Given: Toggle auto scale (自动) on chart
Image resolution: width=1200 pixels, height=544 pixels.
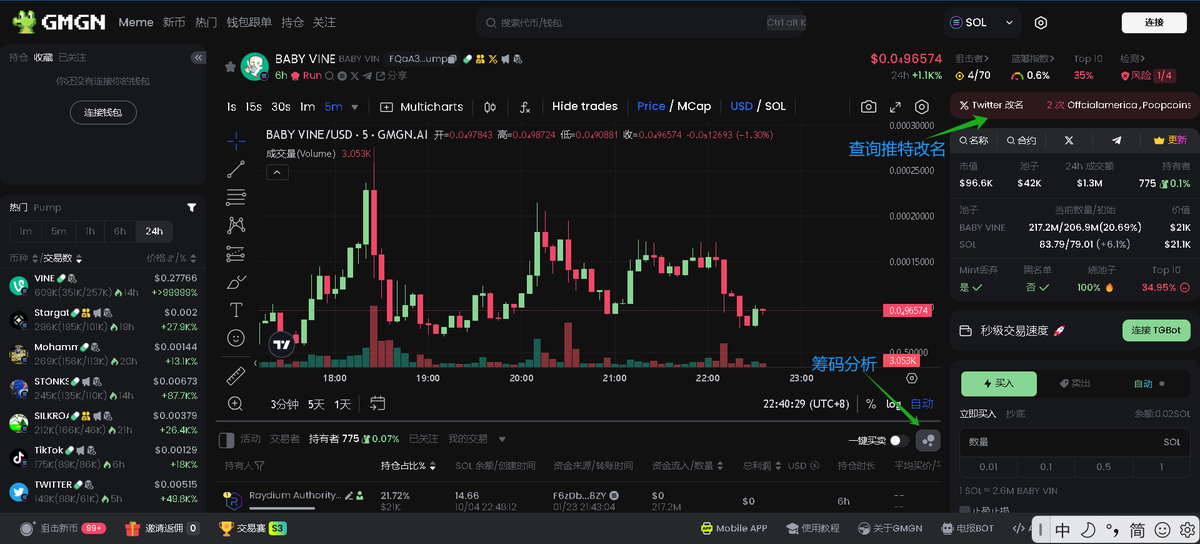Looking at the screenshot, I should (x=922, y=404).
